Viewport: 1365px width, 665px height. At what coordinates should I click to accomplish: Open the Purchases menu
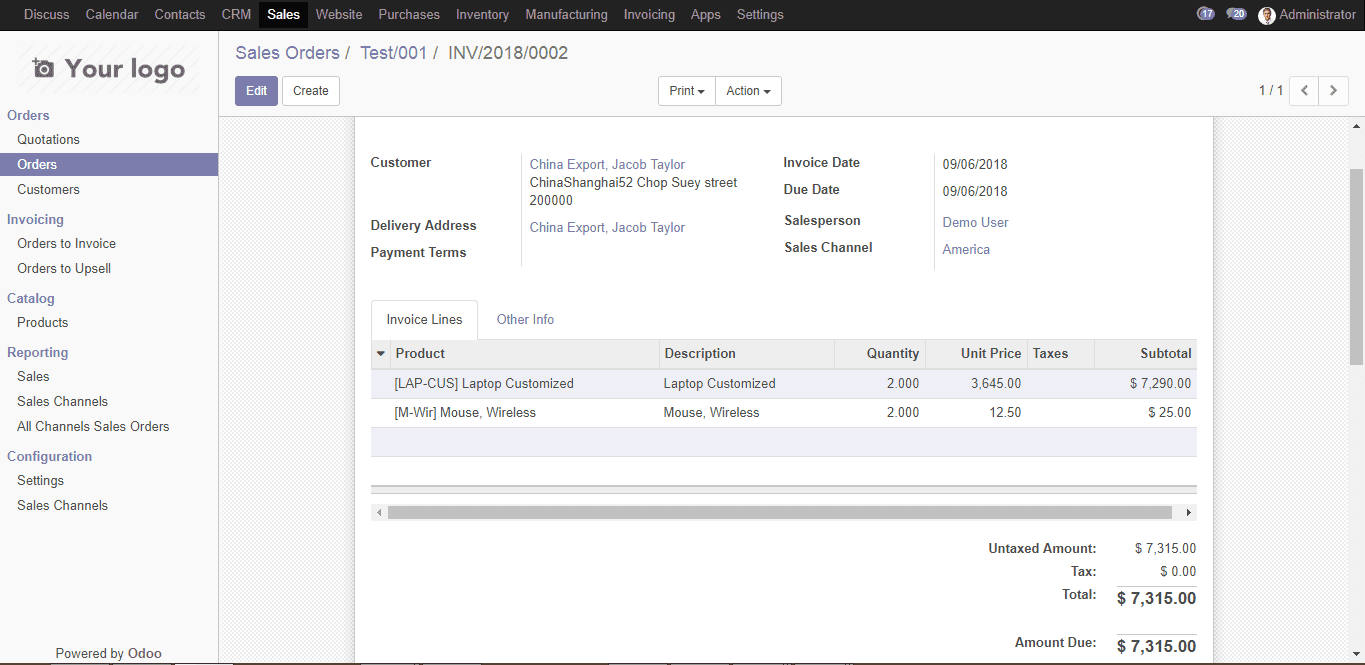click(409, 15)
